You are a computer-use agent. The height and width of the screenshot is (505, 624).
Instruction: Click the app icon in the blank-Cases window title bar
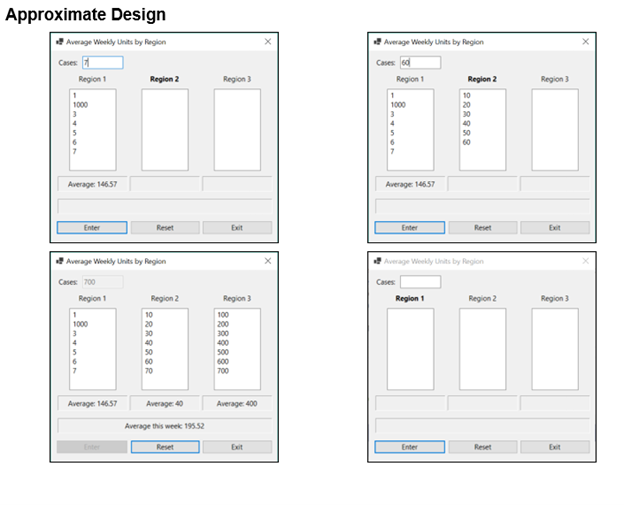[x=378, y=261]
